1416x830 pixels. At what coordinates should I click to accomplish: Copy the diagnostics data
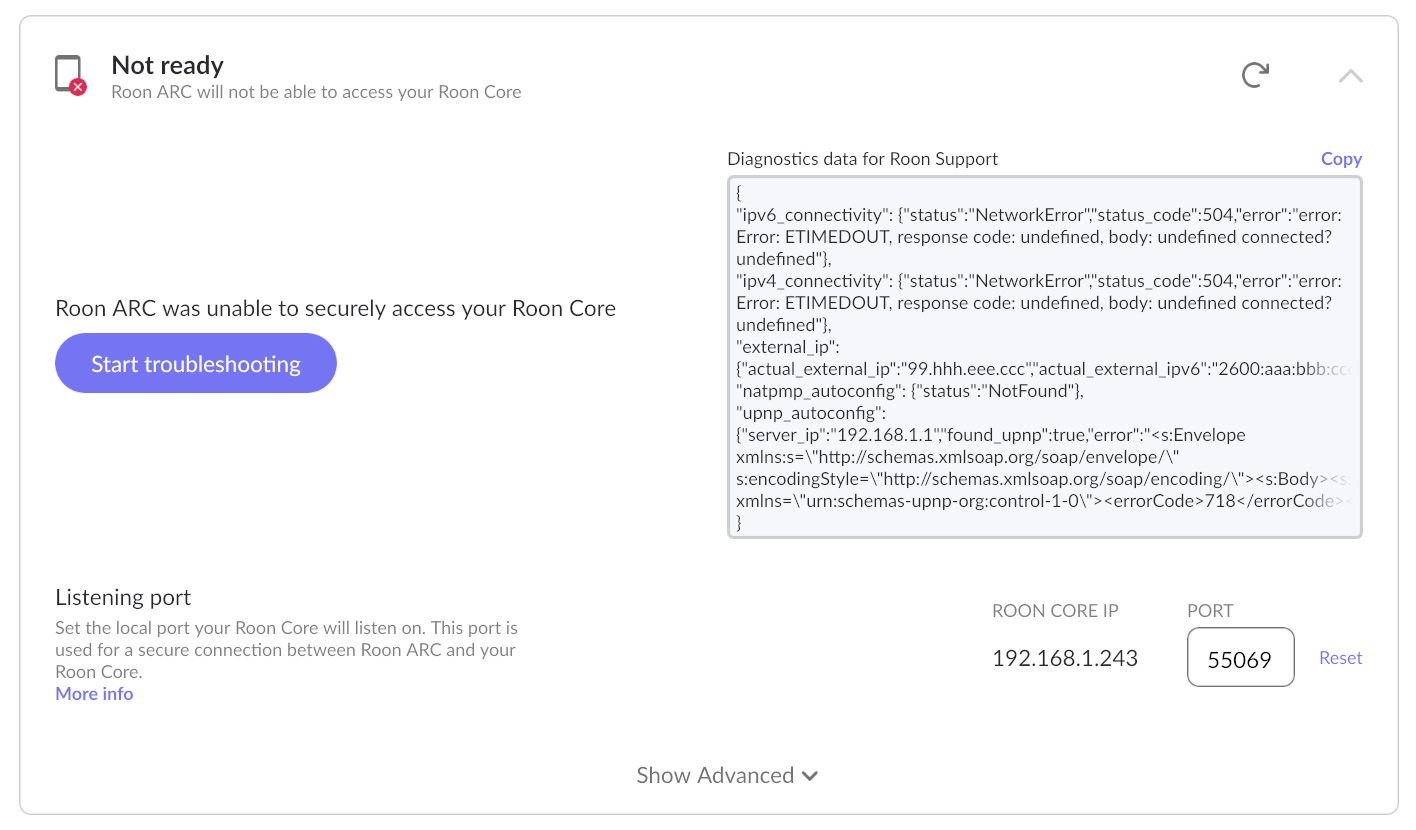[x=1341, y=159]
